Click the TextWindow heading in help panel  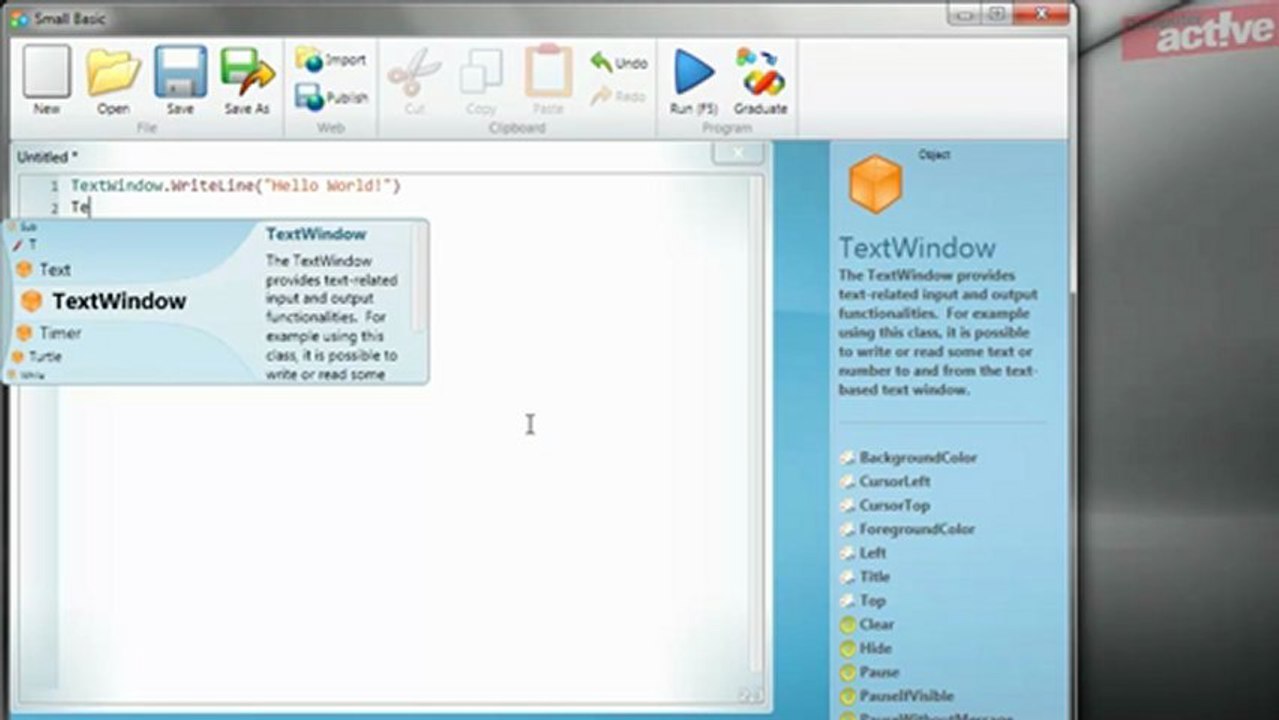coord(917,248)
